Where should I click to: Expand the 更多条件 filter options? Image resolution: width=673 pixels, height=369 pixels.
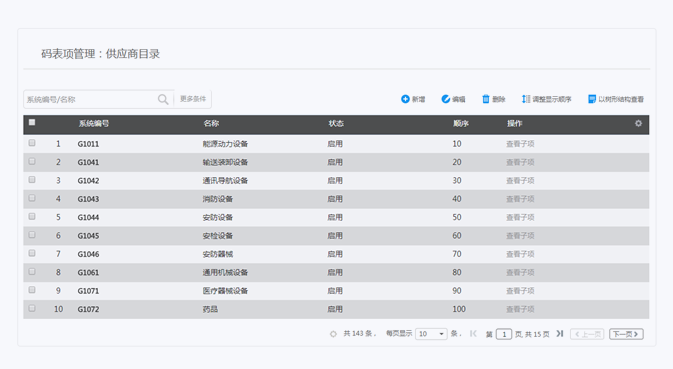point(193,99)
